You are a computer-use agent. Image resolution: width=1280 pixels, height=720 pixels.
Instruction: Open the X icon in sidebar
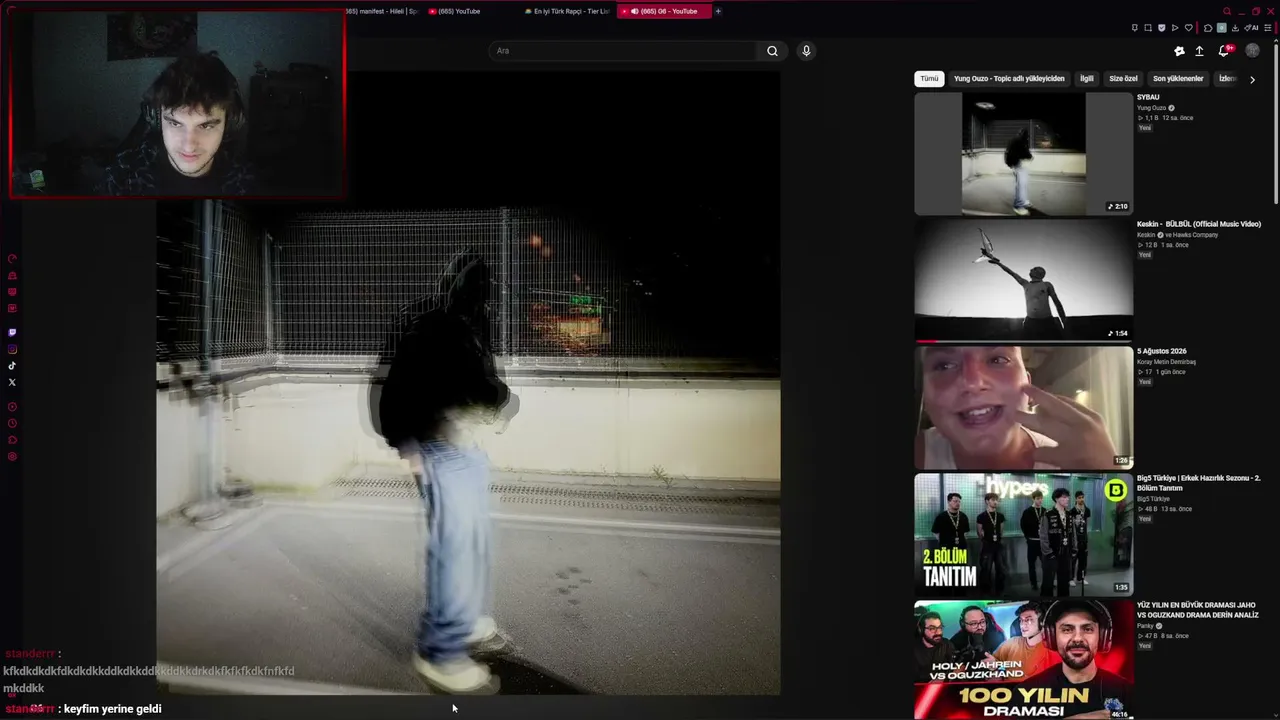coord(12,382)
